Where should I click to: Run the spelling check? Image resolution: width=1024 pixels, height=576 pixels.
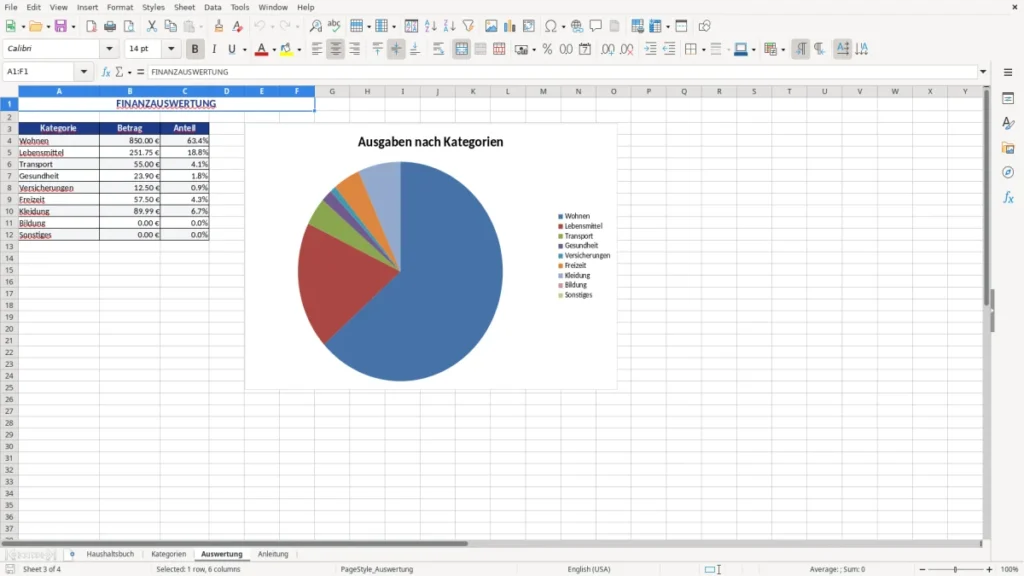pos(334,26)
